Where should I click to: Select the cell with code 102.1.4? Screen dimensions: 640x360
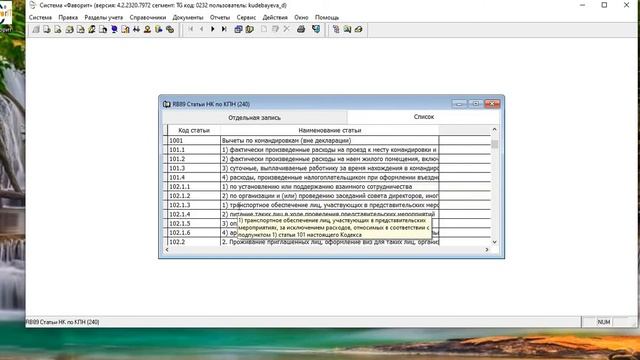click(x=194, y=214)
